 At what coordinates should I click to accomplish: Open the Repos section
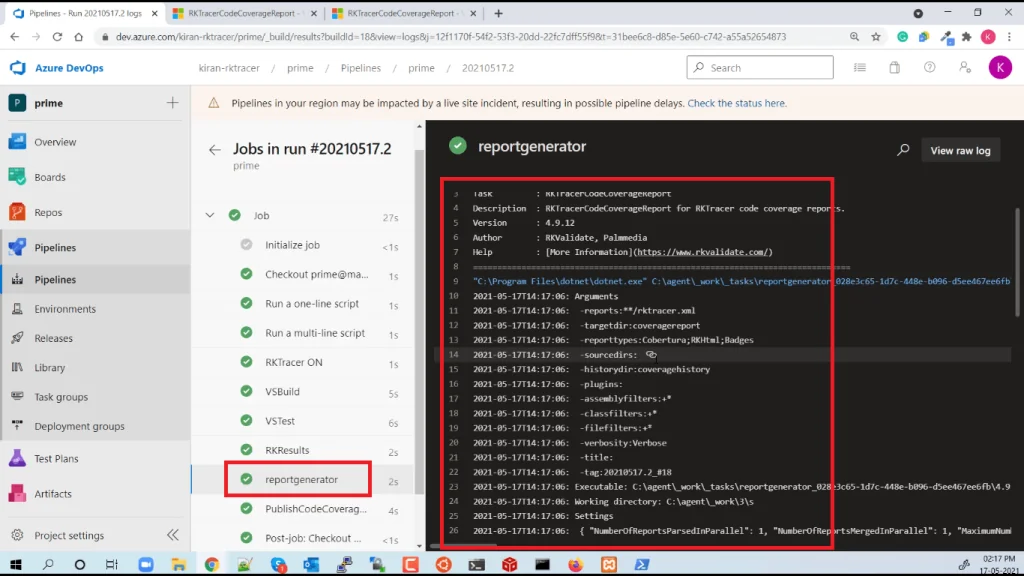48,212
